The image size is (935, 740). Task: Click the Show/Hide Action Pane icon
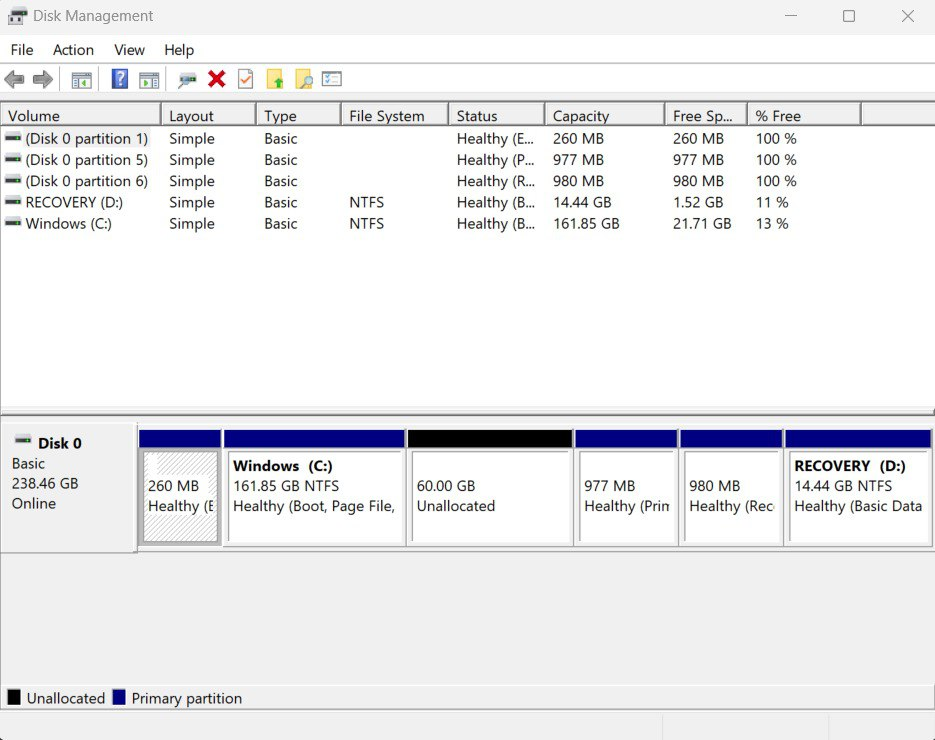(149, 80)
